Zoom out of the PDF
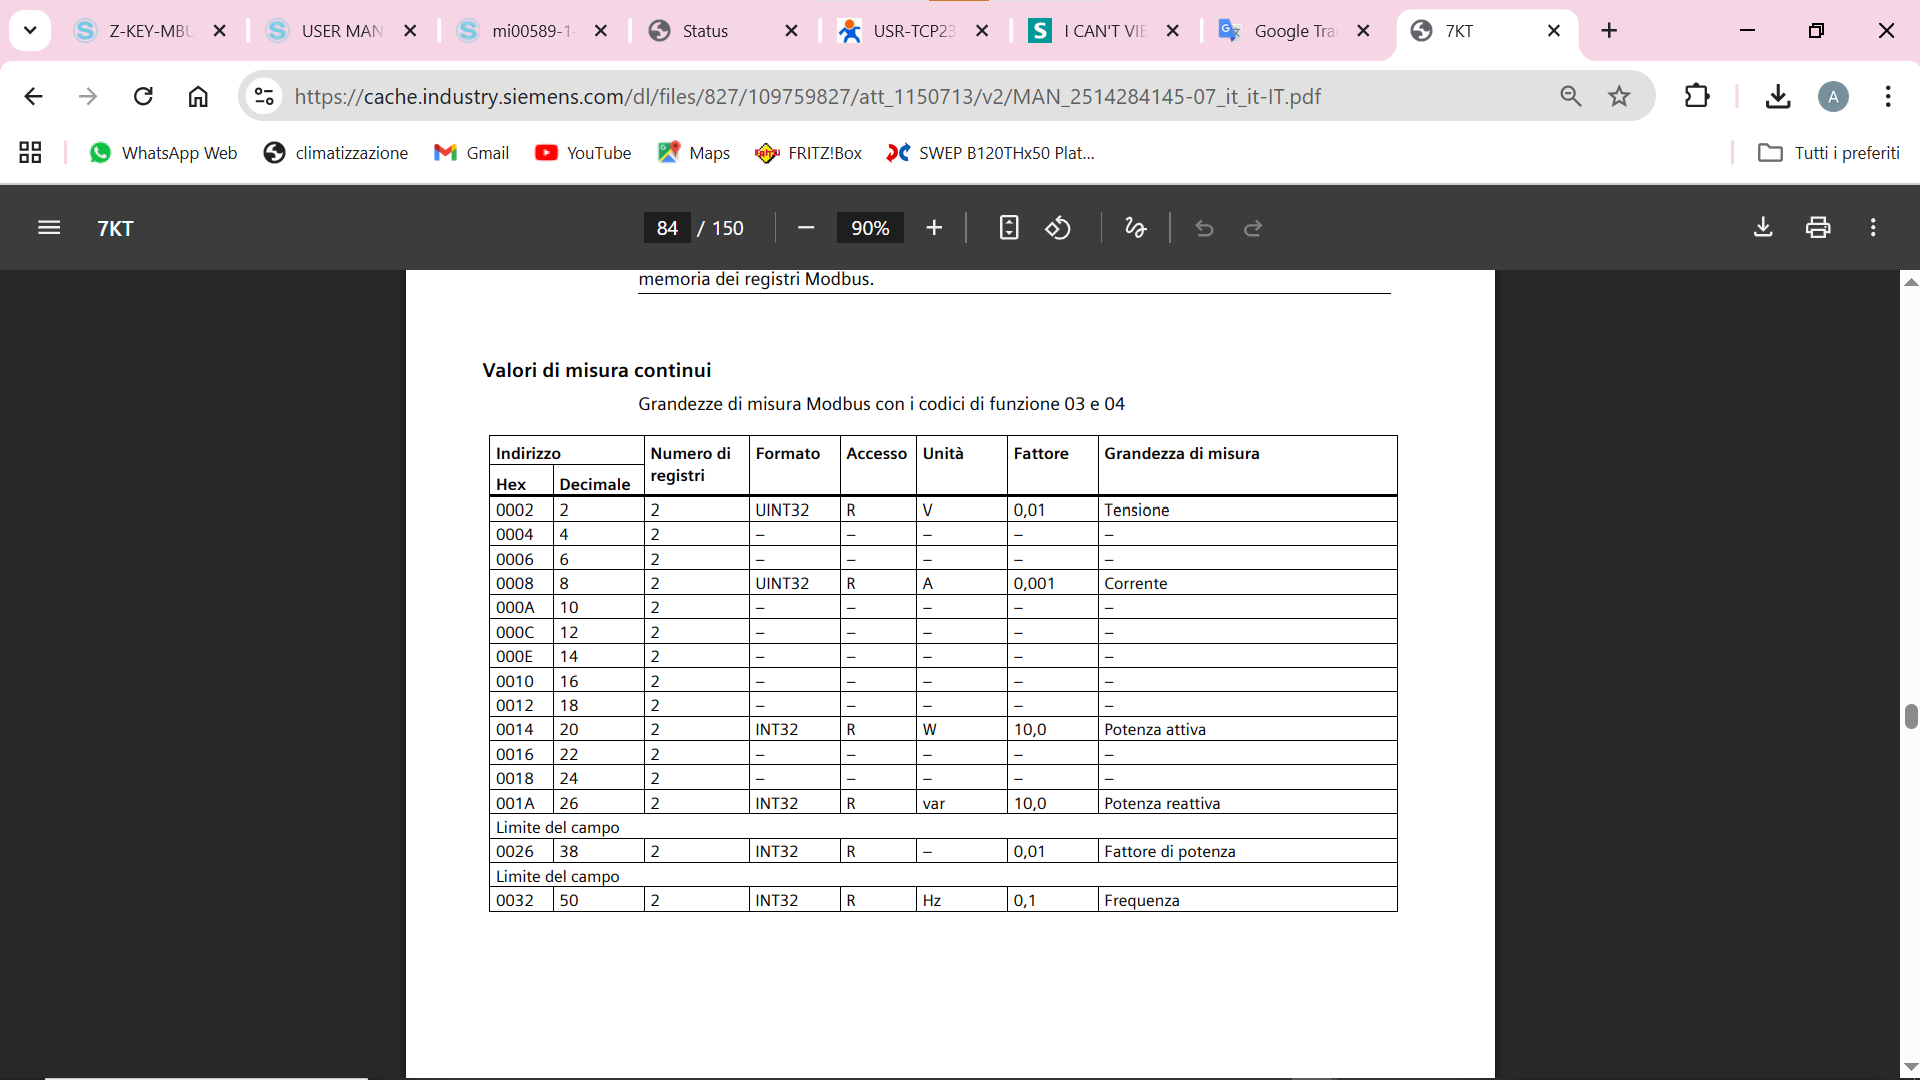 pyautogui.click(x=806, y=228)
